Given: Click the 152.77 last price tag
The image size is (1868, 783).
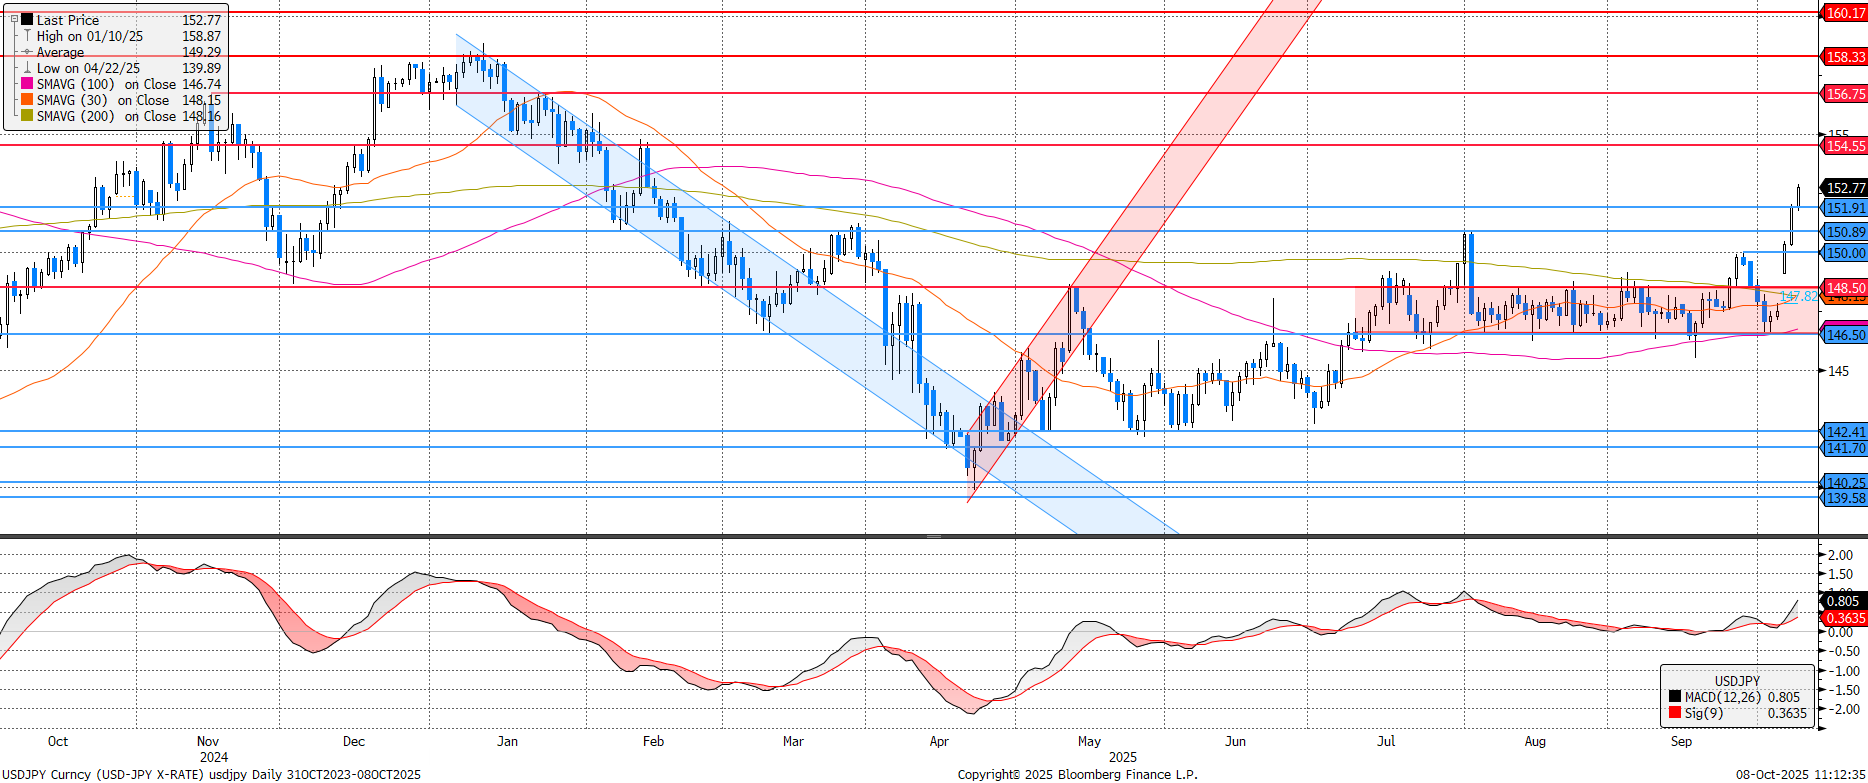Looking at the screenshot, I should (x=1845, y=187).
